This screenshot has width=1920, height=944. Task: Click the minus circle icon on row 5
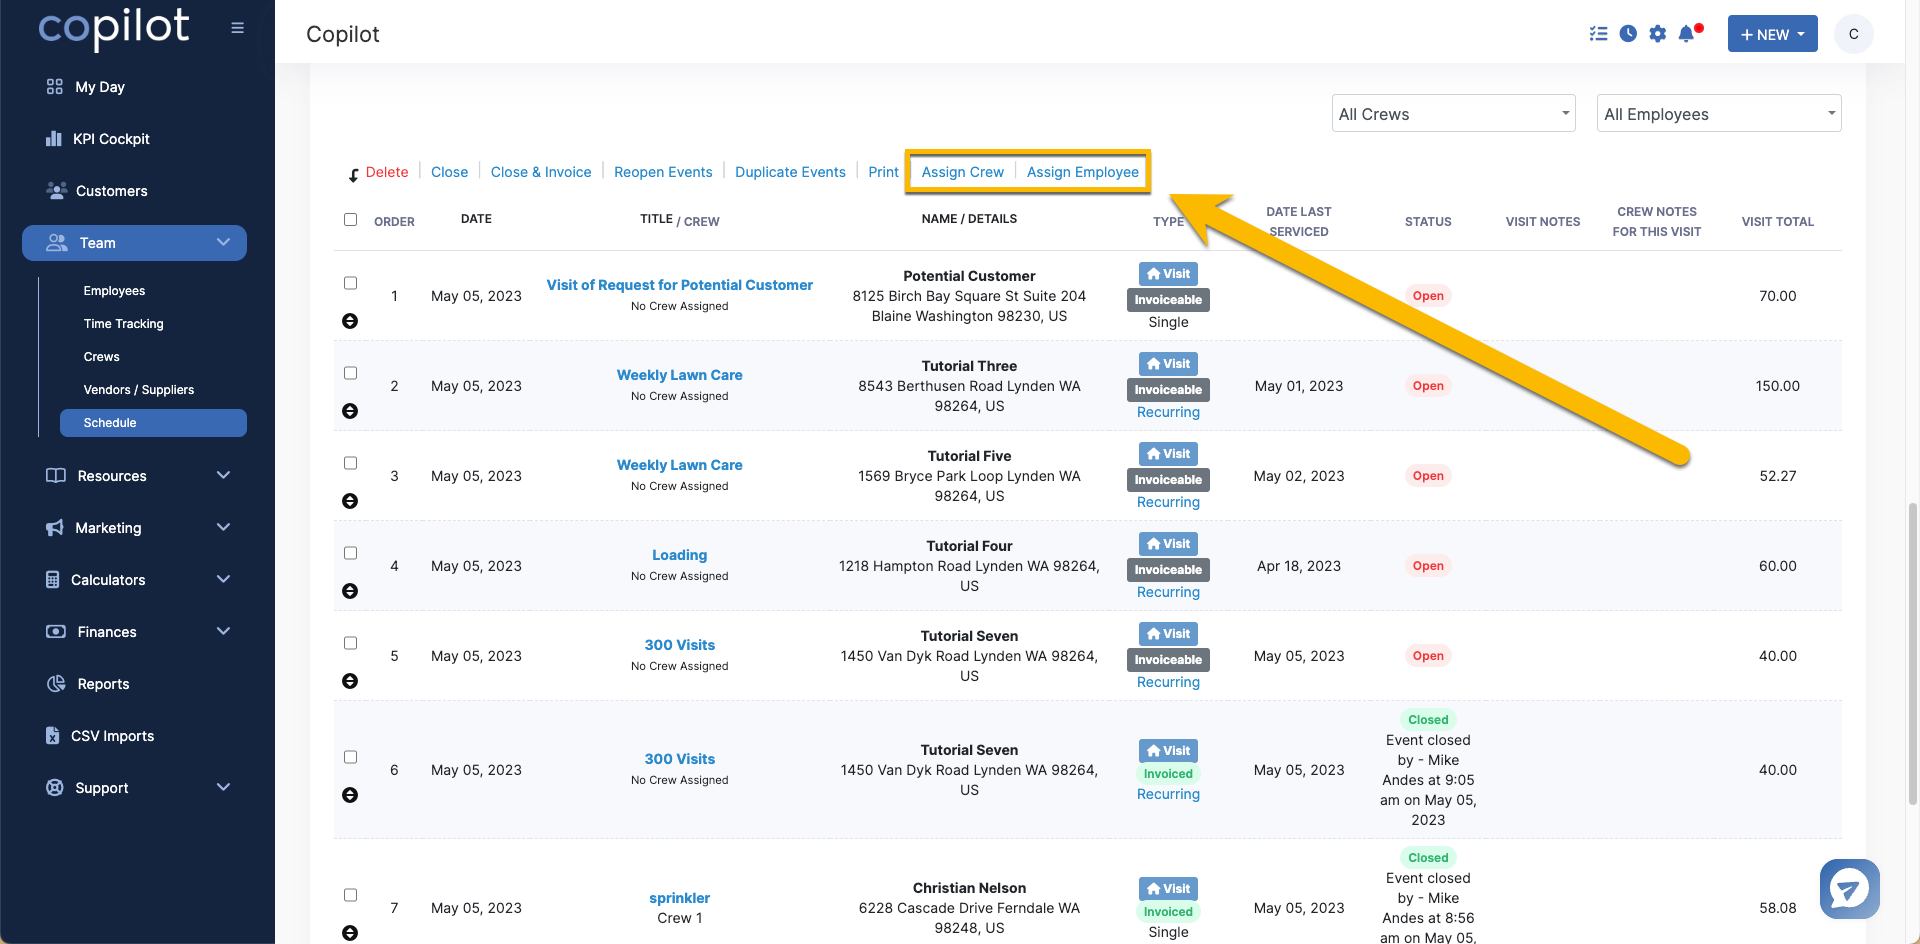coord(350,681)
